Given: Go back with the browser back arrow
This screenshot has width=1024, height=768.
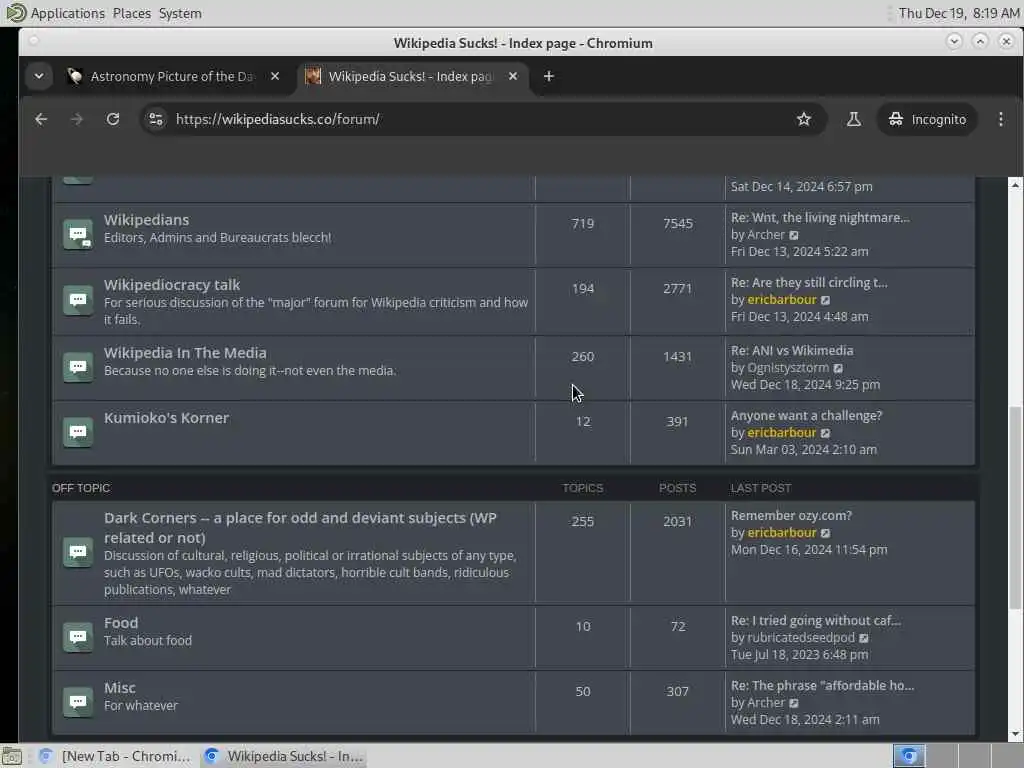Looking at the screenshot, I should pos(41,119).
